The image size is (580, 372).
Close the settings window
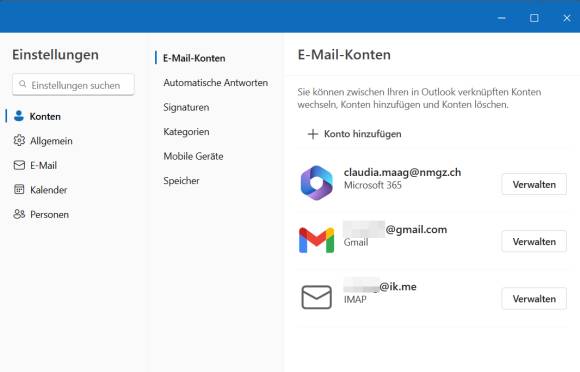coord(567,18)
